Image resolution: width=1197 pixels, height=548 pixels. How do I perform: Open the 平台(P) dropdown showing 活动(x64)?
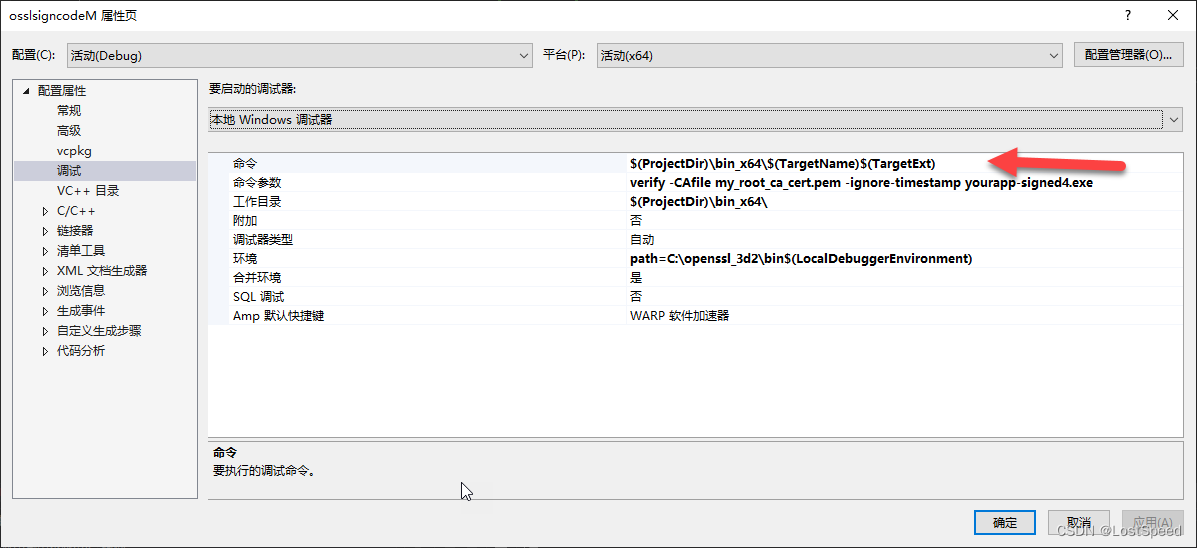(830, 55)
